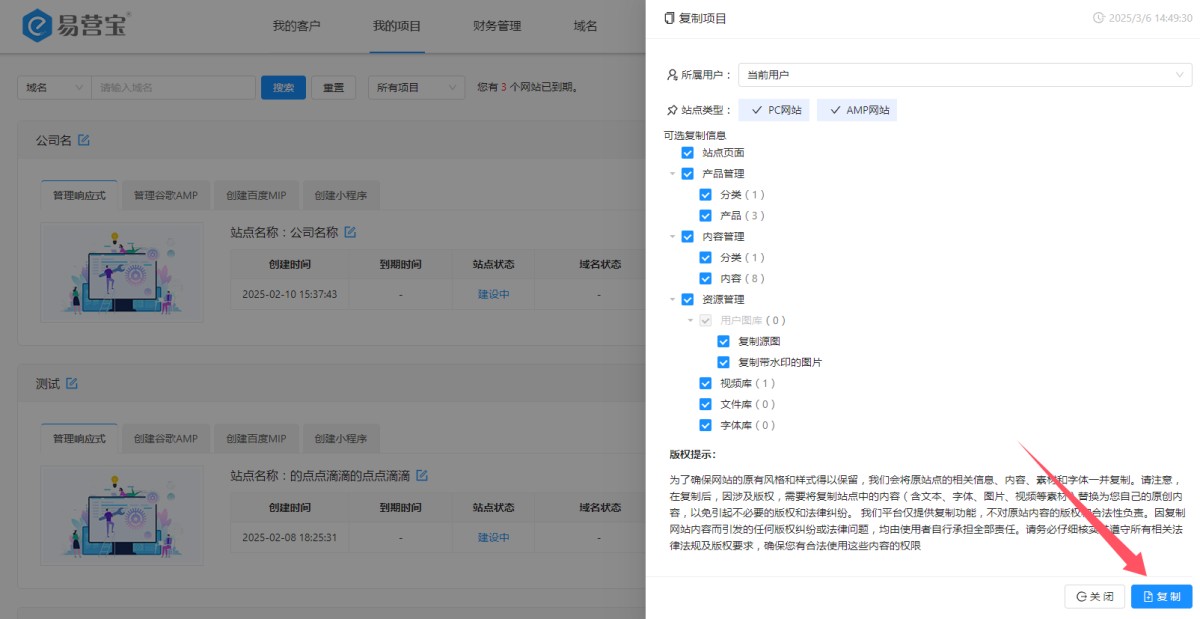The width and height of the screenshot is (1200, 619).
Task: Toggle the PC网站 site type option
Action: [774, 110]
